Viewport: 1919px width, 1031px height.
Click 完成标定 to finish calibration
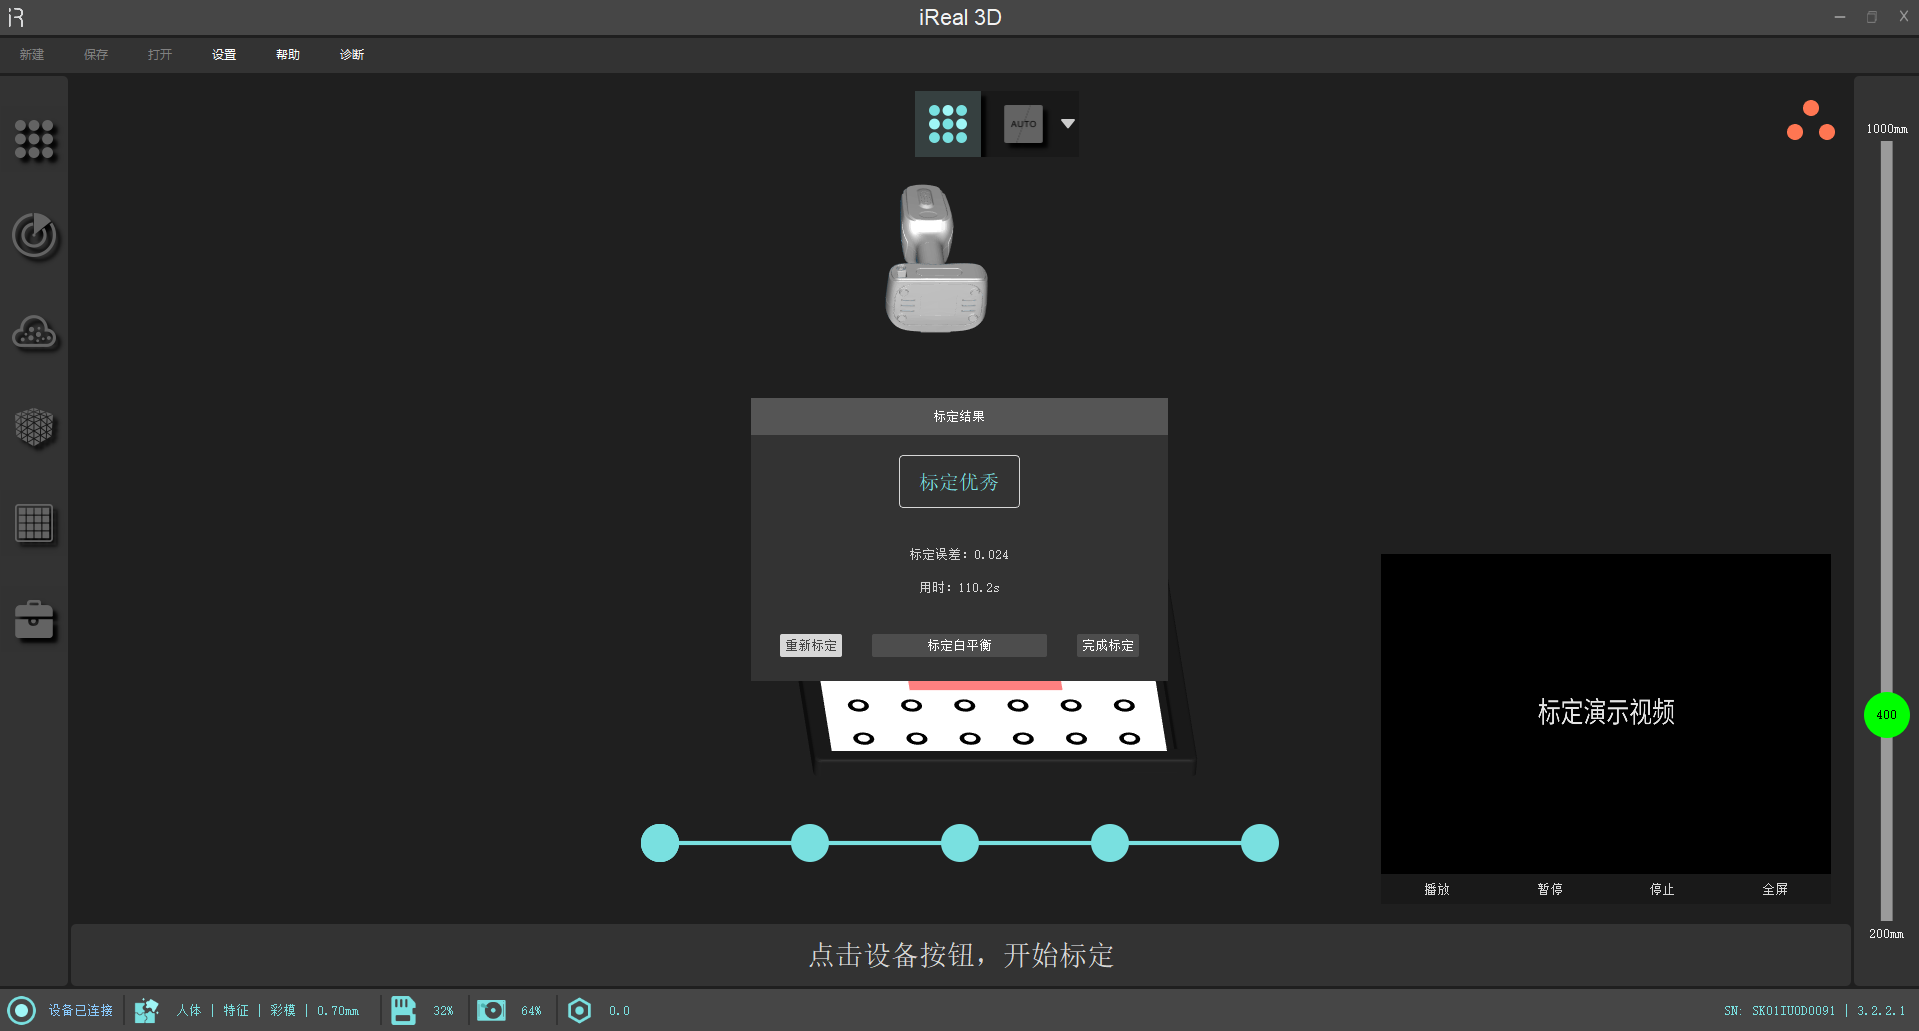(1108, 646)
